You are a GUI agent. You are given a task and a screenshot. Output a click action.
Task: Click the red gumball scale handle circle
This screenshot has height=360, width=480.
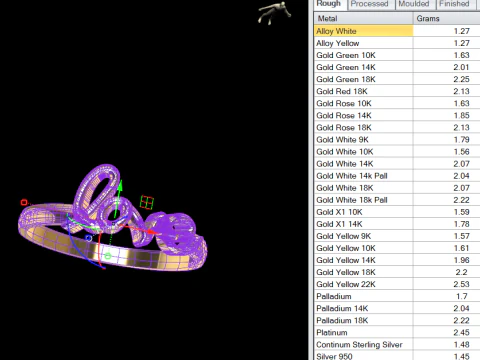pyautogui.click(x=24, y=202)
